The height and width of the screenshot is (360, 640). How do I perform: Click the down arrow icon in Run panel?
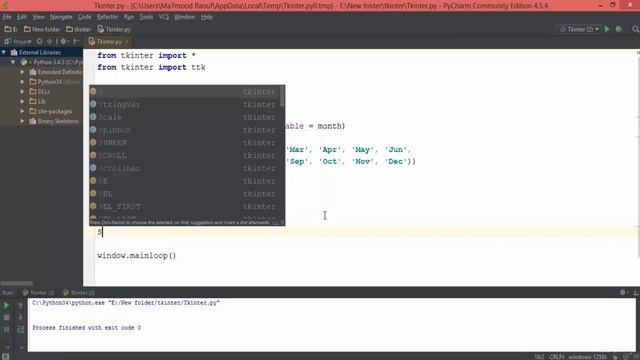(20, 317)
